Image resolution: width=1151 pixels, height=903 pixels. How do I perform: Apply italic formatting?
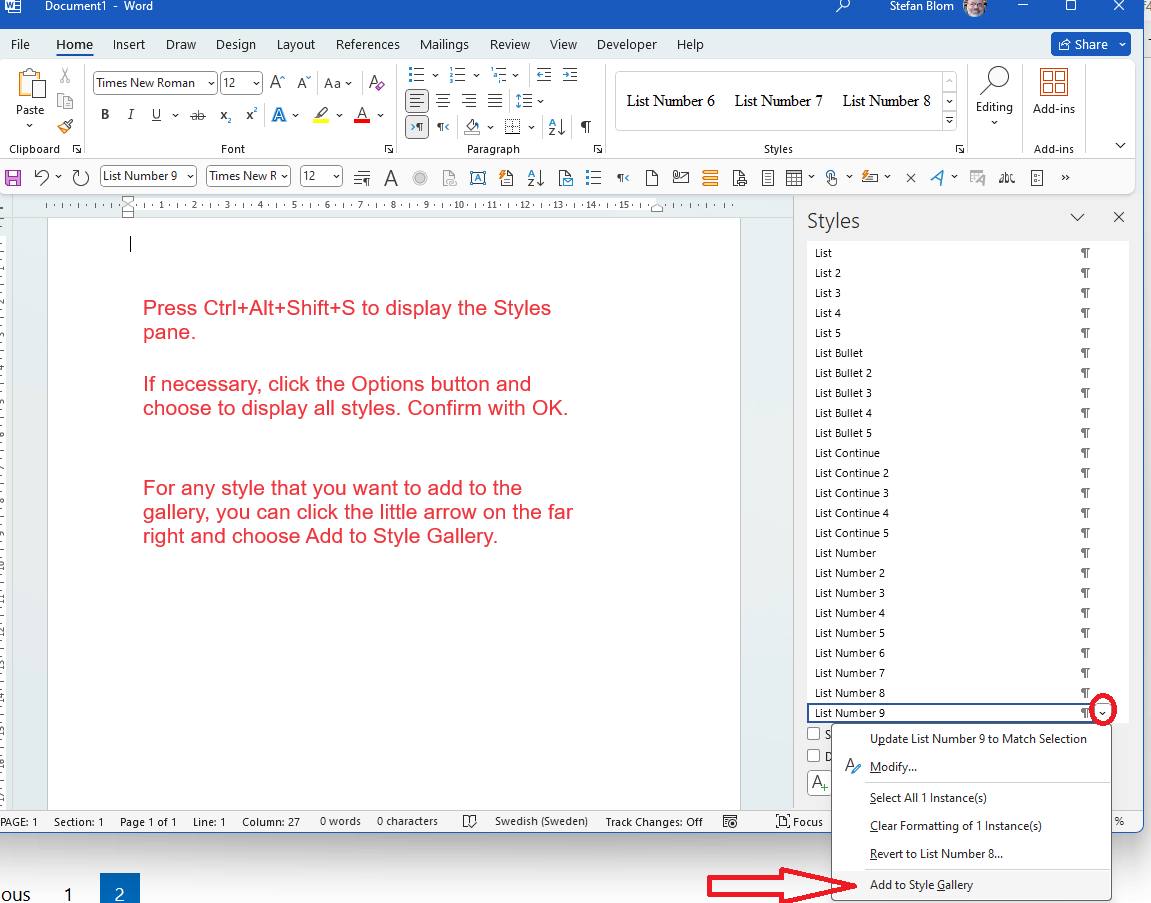tap(130, 114)
